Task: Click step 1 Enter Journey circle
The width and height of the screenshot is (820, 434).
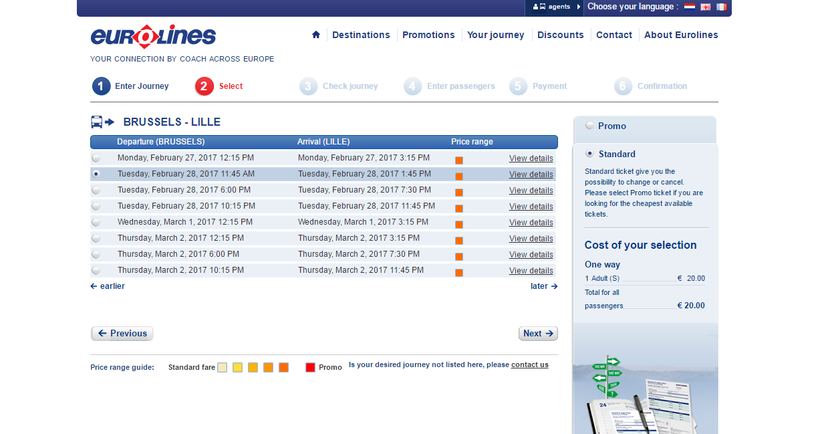Action: coord(101,86)
